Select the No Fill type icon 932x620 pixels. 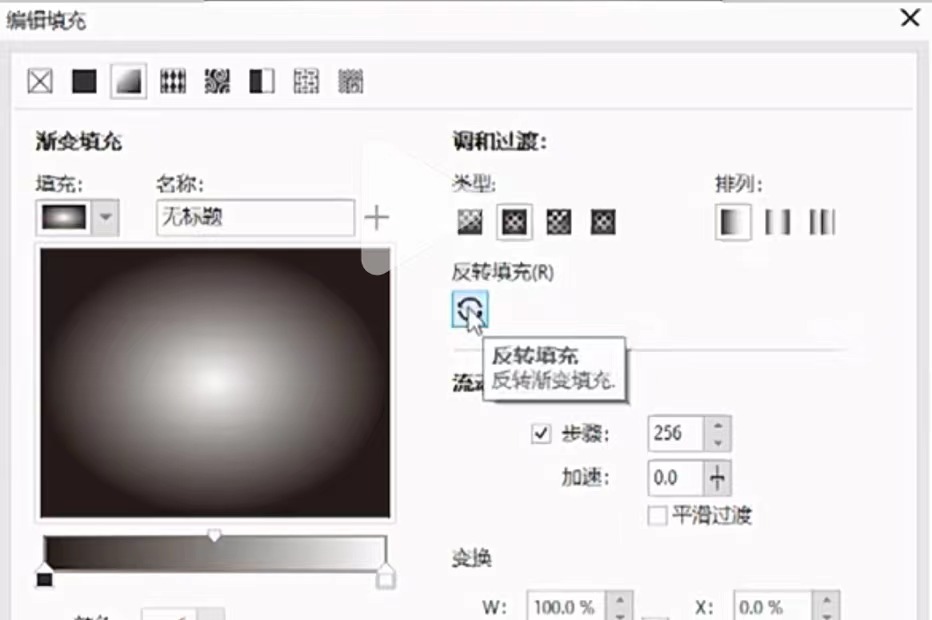[x=39, y=81]
